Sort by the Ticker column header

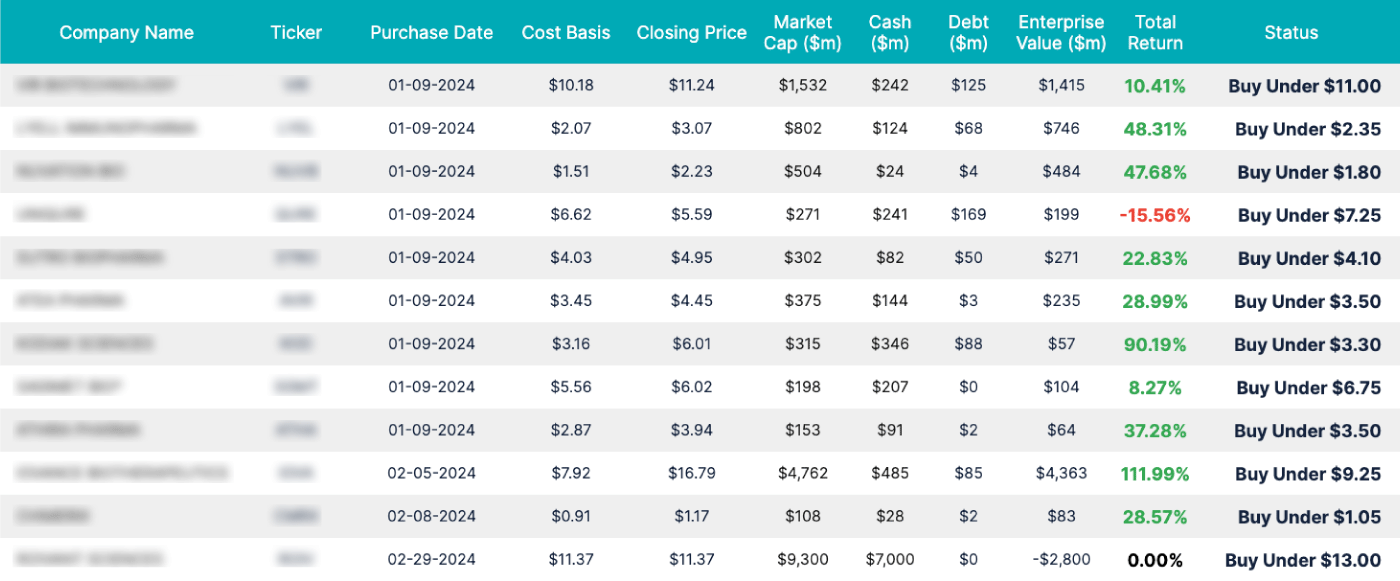coord(296,32)
